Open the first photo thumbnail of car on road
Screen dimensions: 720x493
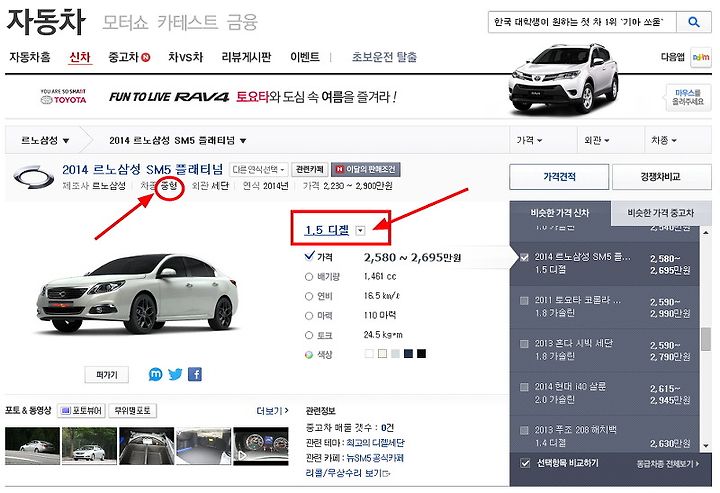pos(33,446)
